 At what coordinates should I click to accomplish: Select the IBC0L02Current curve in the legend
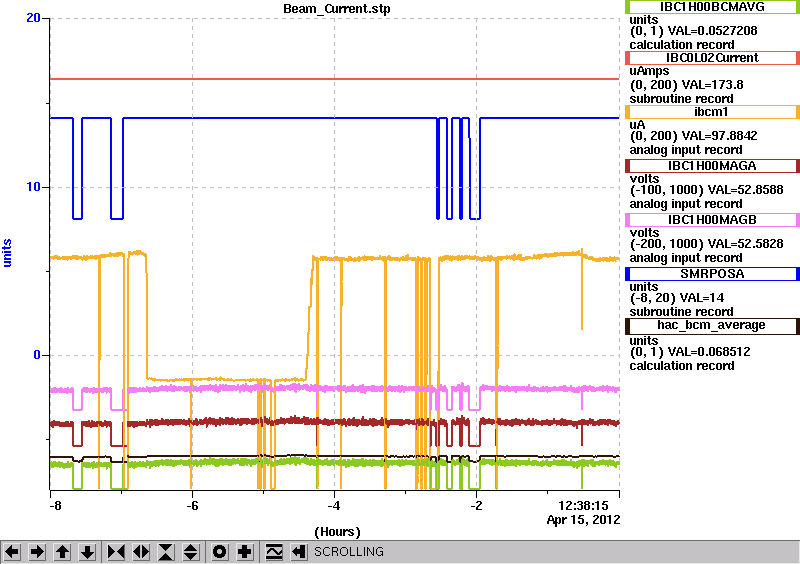[712, 58]
